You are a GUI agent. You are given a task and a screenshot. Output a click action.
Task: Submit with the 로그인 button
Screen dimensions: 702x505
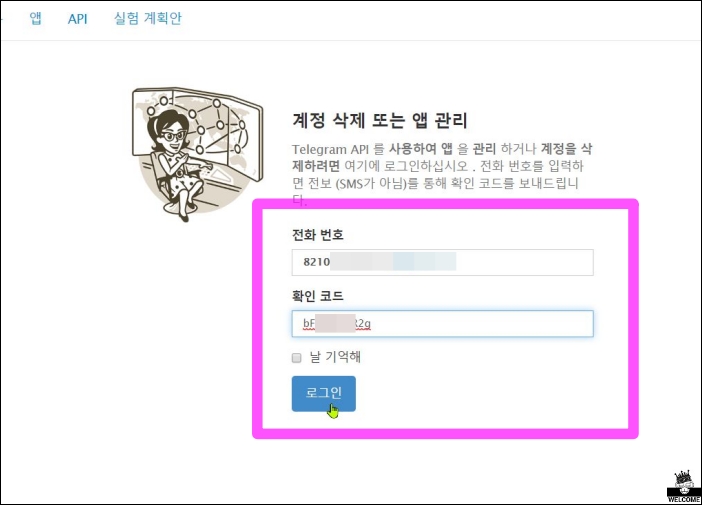pos(324,394)
